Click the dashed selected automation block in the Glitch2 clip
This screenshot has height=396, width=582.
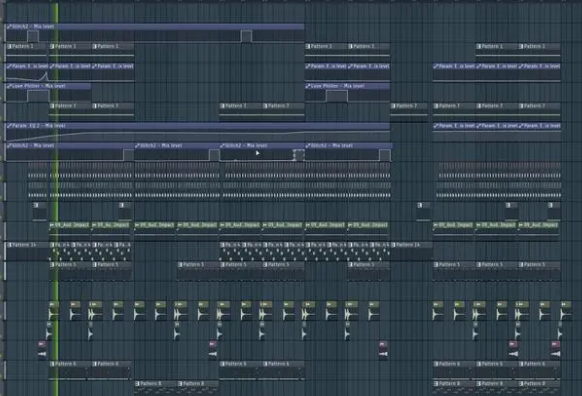[299, 155]
